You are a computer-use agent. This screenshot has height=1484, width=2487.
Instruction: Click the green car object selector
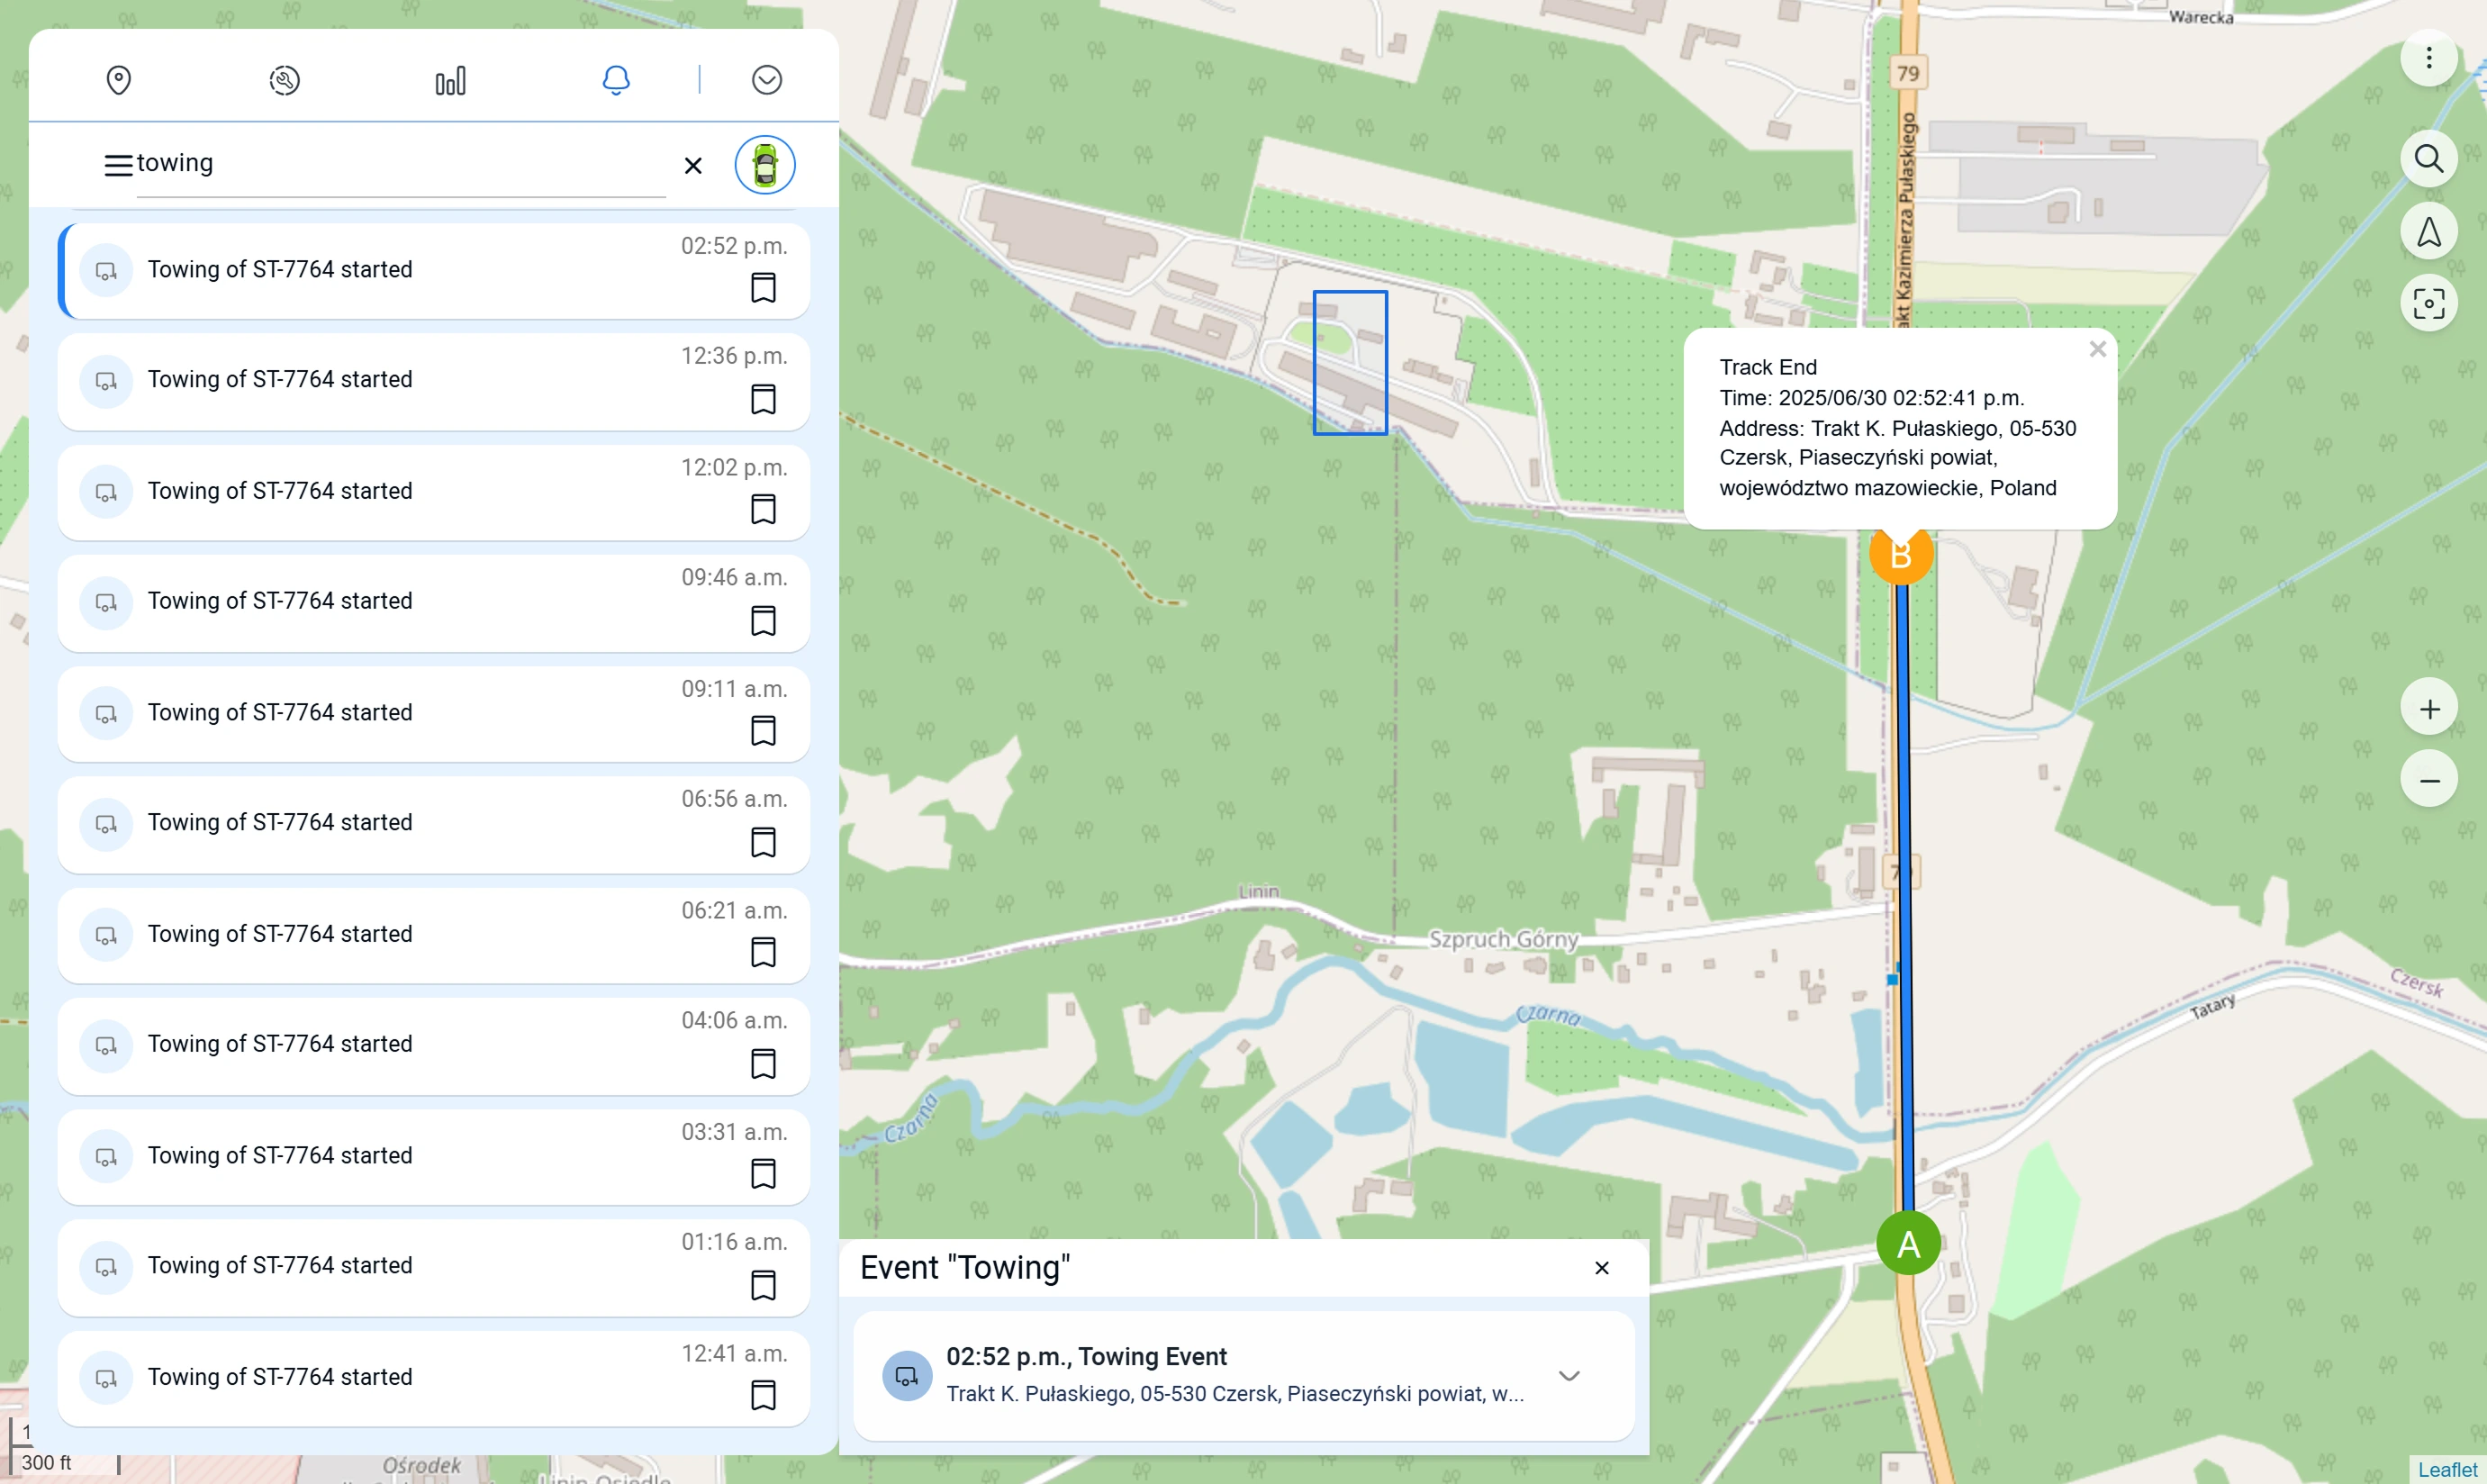tap(765, 165)
